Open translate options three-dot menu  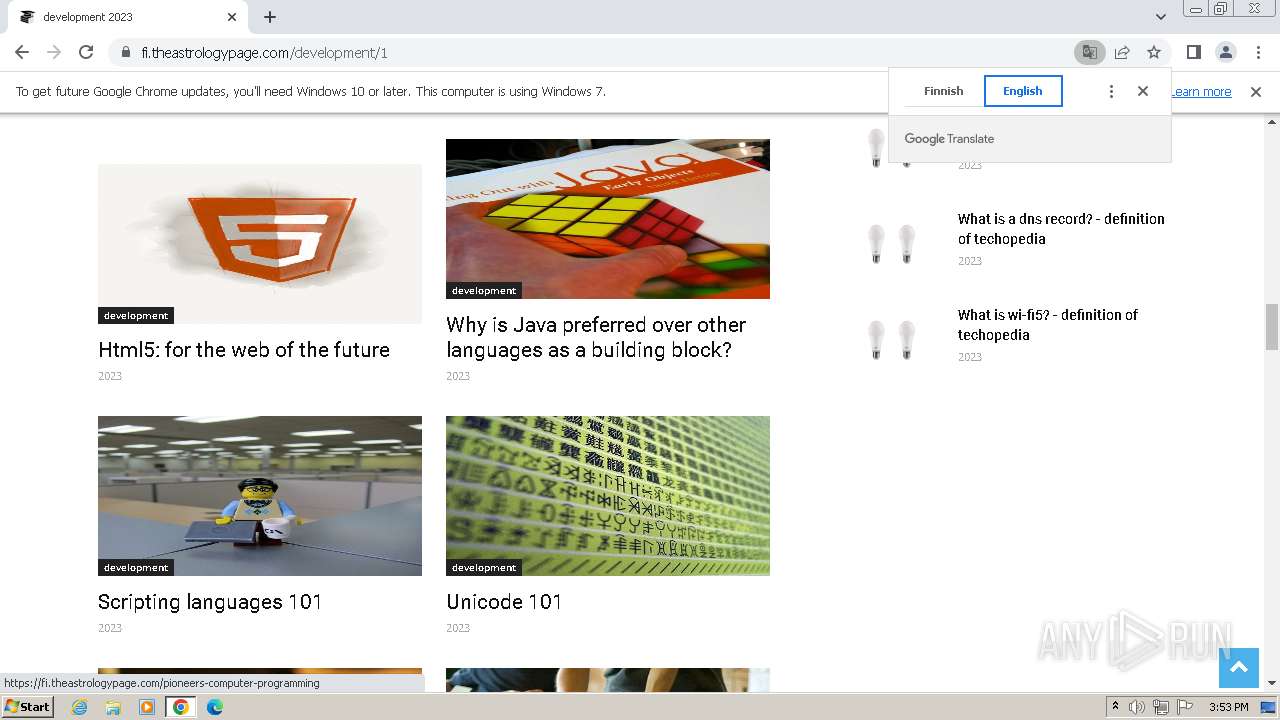point(1111,91)
